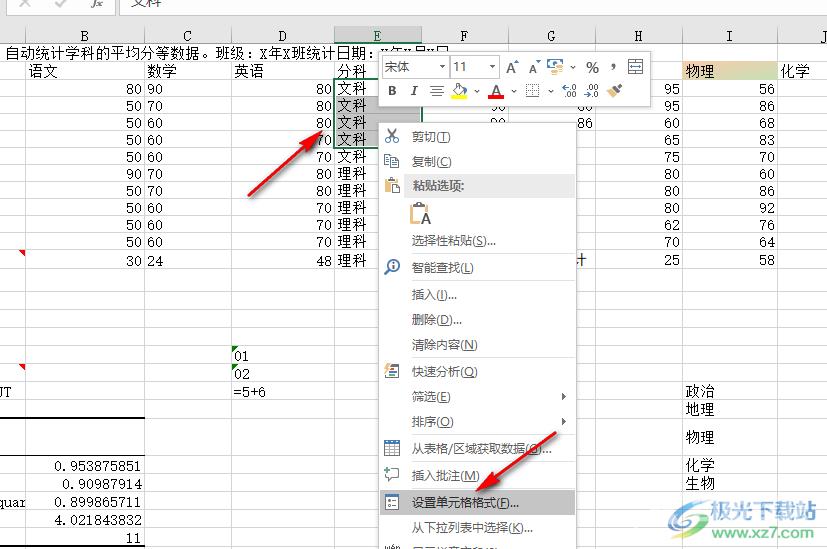This screenshot has width=827, height=549.
Task: Click the cell containing =5+6
Action: [x=283, y=392]
